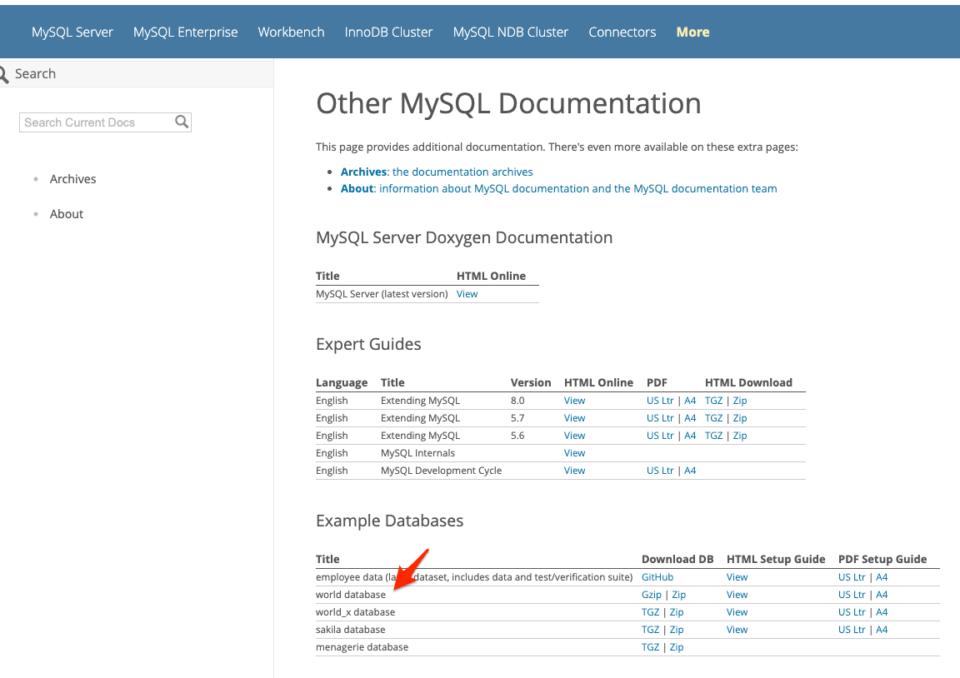This screenshot has height=678, width=960.
Task: Follow the About MySQL documentation team link
Action: click(x=558, y=189)
